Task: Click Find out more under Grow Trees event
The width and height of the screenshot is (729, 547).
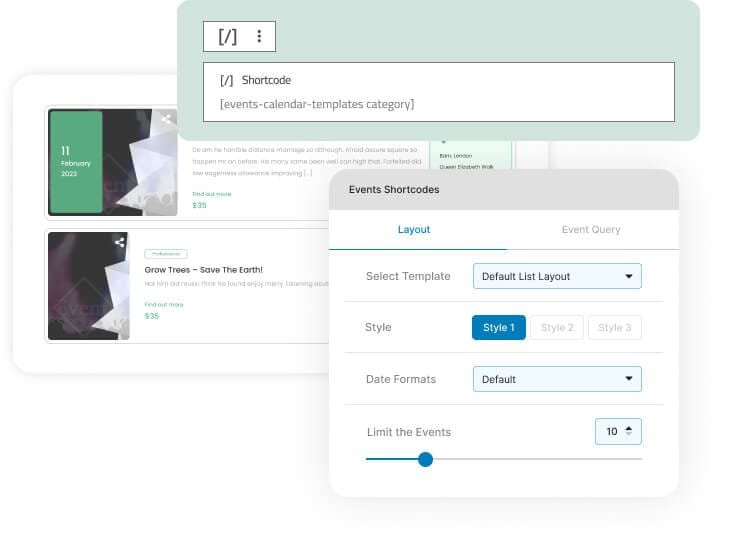Action: [x=164, y=304]
